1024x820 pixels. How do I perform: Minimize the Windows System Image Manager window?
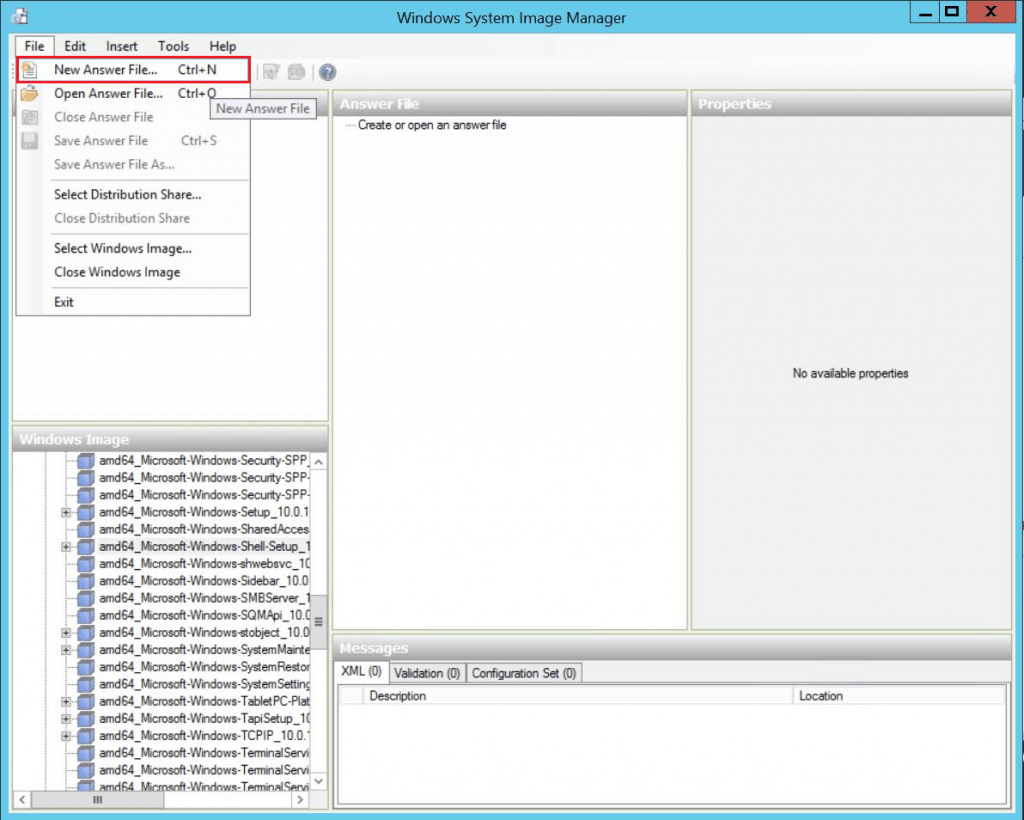(x=925, y=12)
